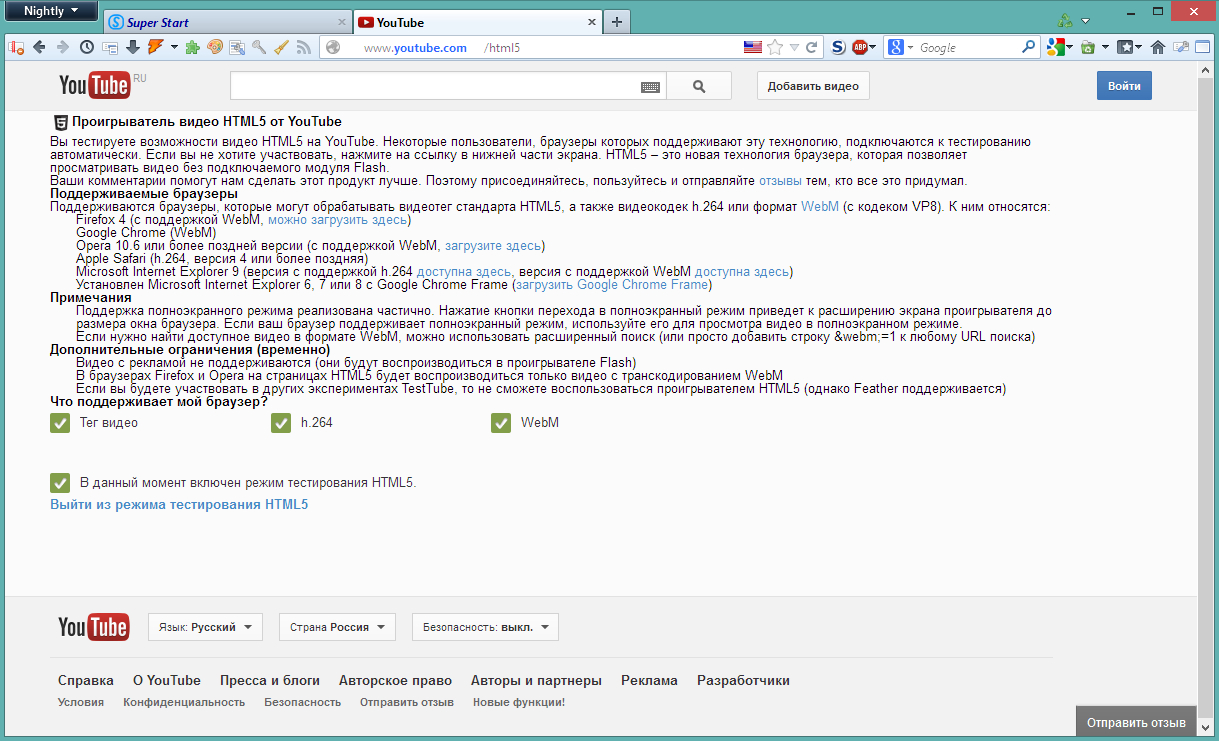Screen dimensions: 1219x741
Task: Click the red stop-marked icon at toolbar start
Action: [16, 47]
